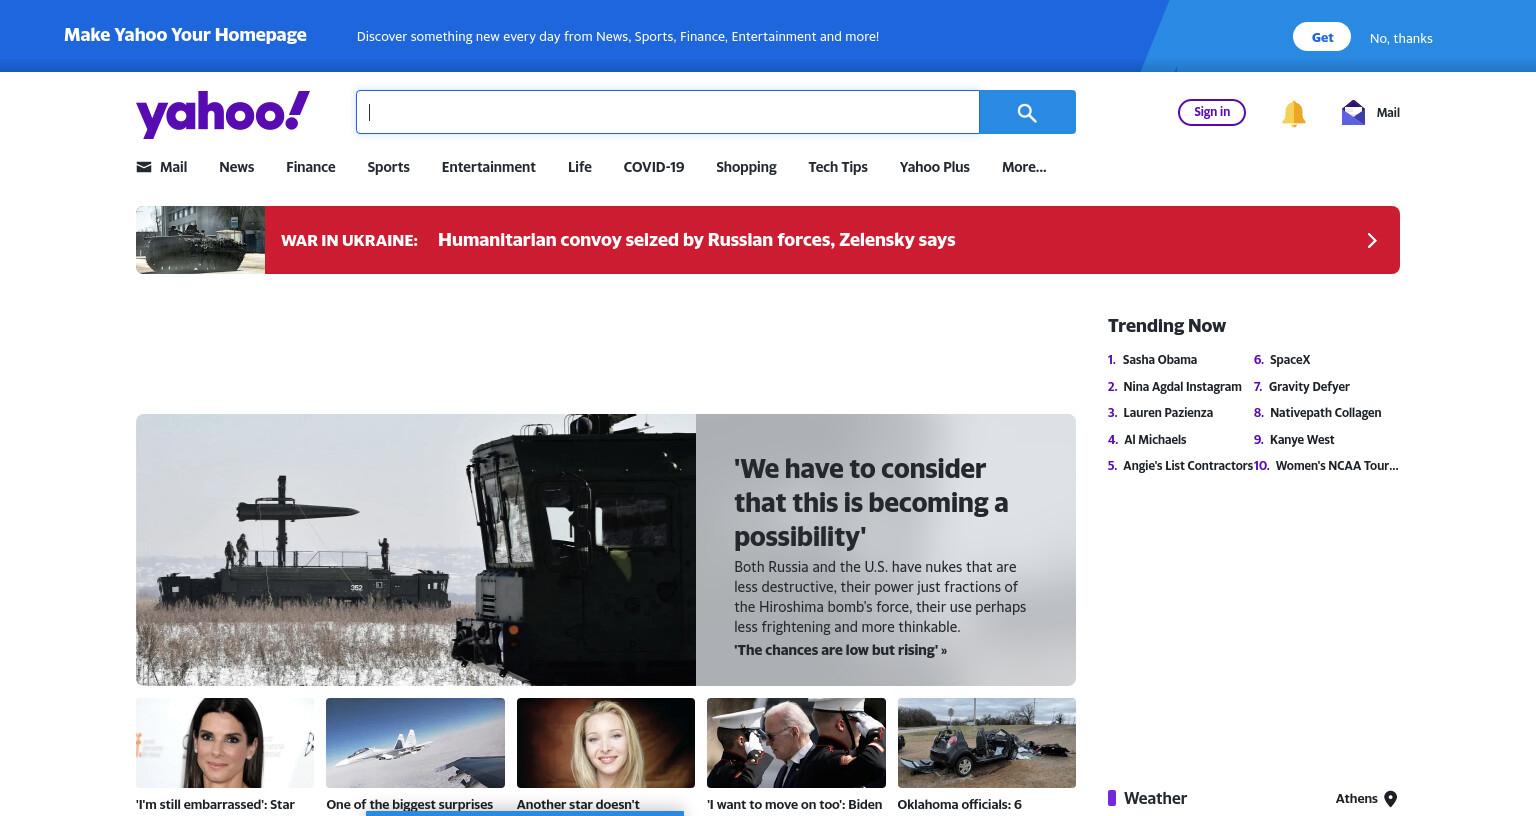Open Life in navigation bar
The image size is (1536, 816).
pos(580,167)
